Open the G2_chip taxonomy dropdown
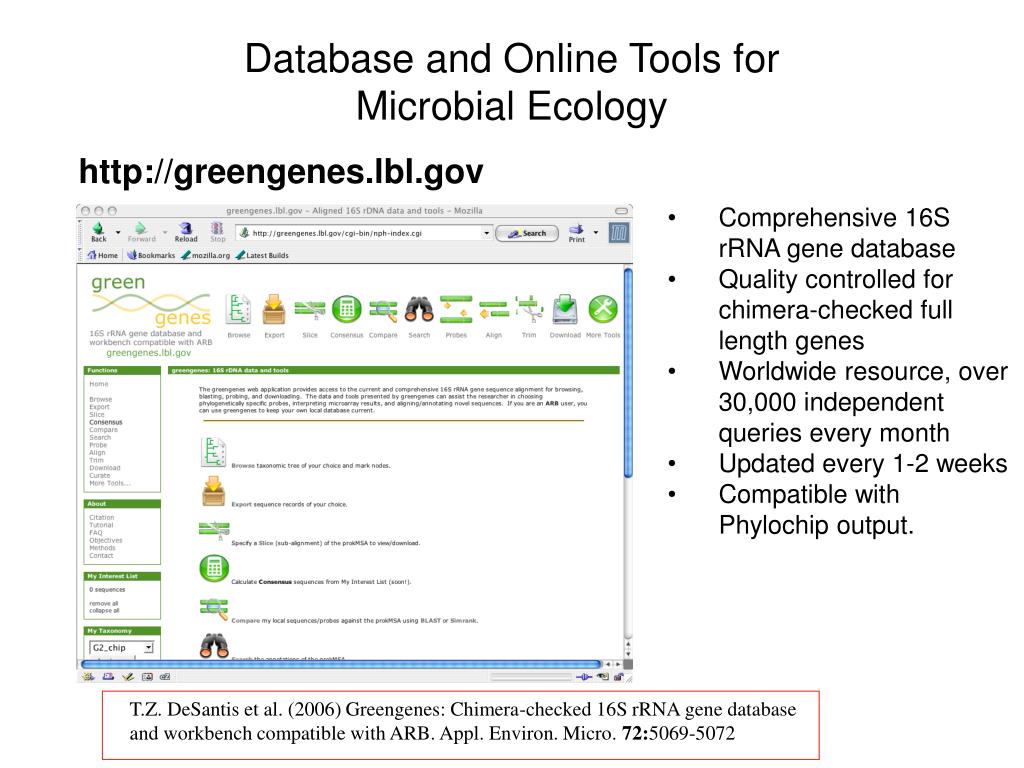1024x768 pixels. pyautogui.click(x=121, y=648)
